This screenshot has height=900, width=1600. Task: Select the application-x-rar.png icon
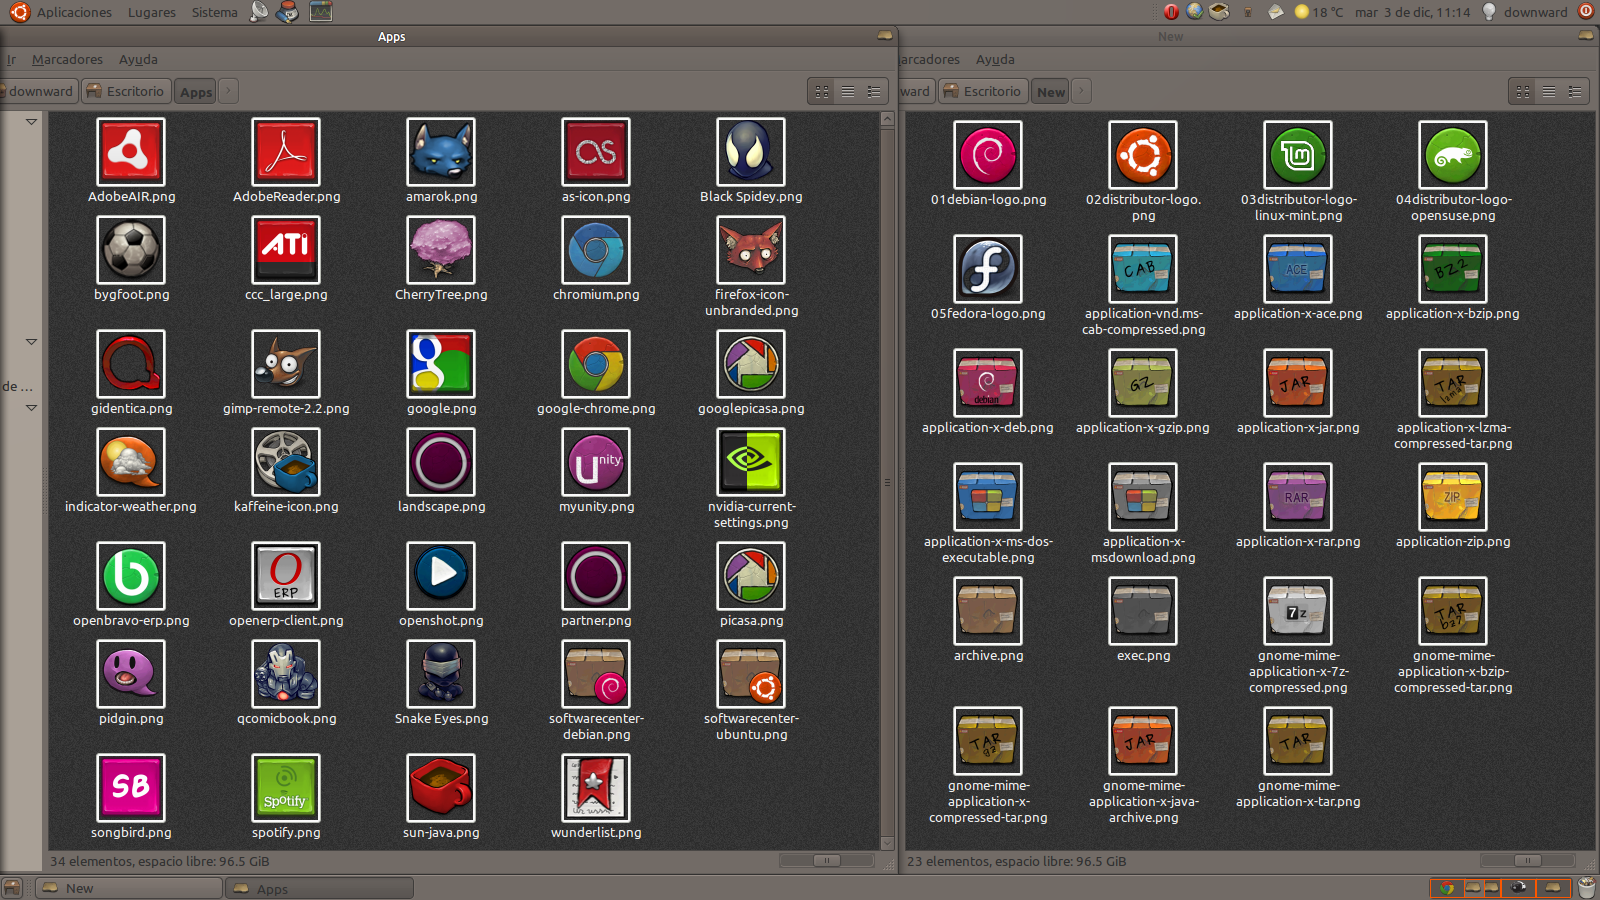pos(1298,497)
